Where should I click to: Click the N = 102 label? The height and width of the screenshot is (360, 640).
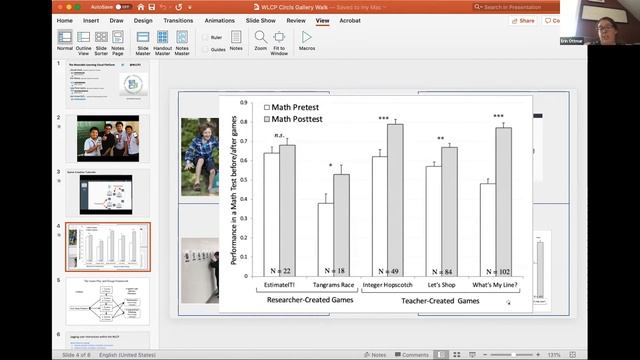498,271
